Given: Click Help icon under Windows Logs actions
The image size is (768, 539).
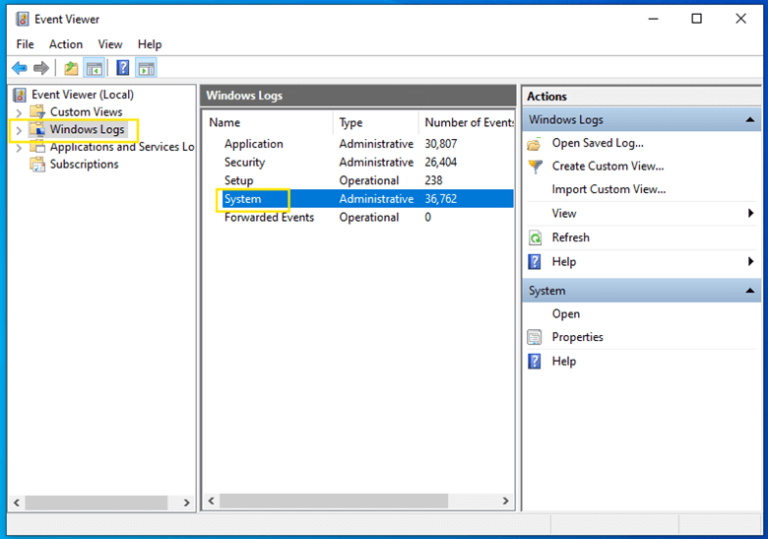Looking at the screenshot, I should [x=534, y=262].
